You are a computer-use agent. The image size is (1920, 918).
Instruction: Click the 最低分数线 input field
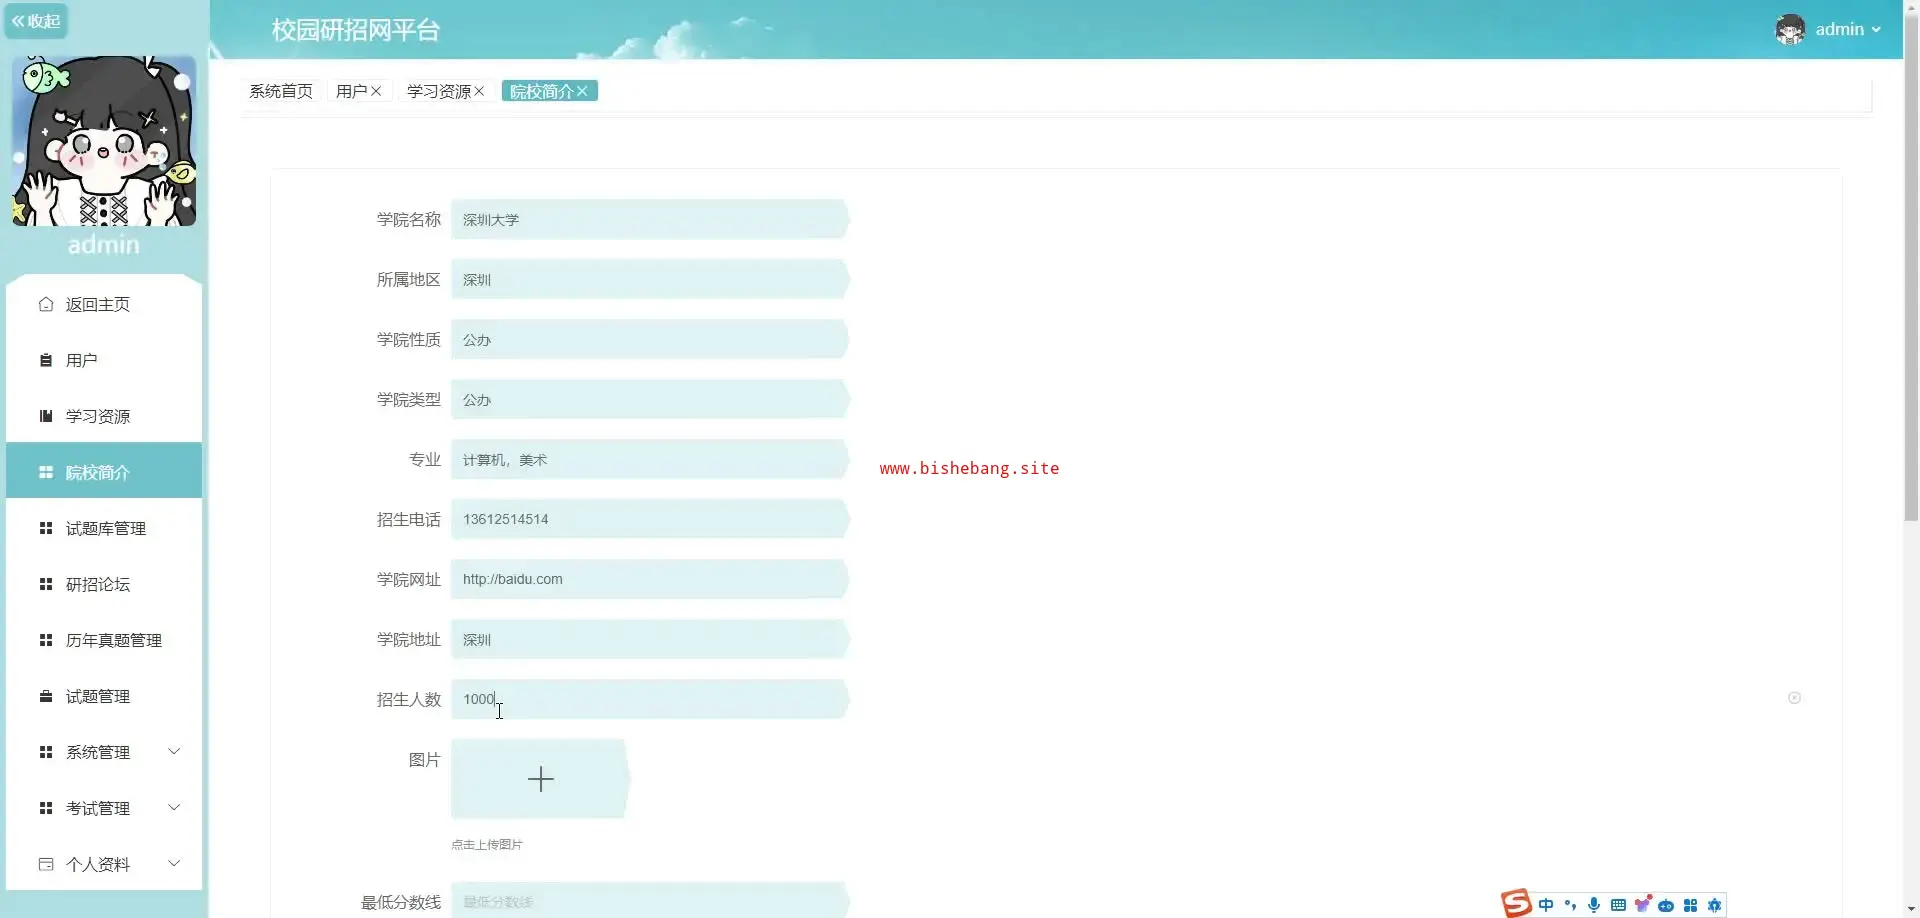pos(650,900)
